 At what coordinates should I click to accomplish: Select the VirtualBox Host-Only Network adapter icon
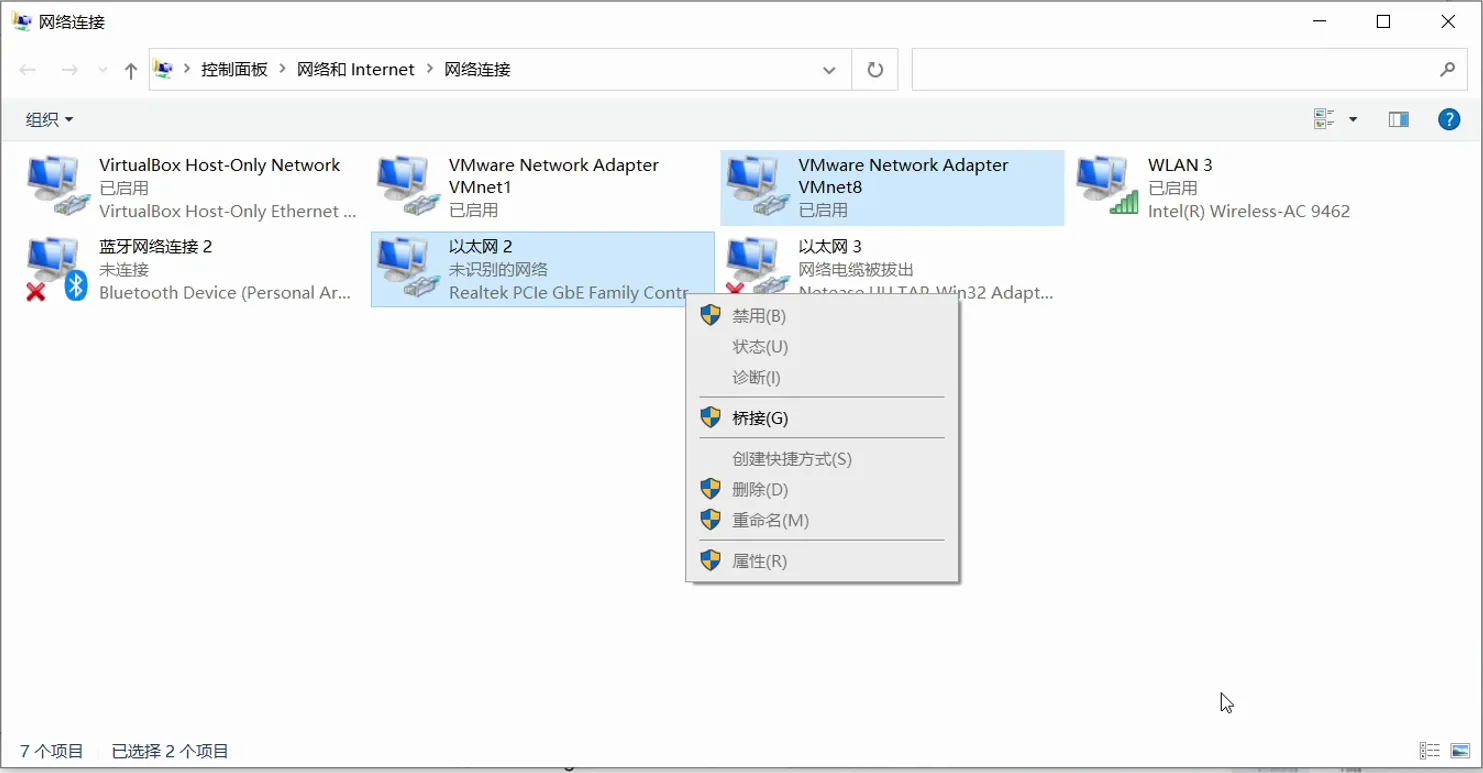click(54, 186)
